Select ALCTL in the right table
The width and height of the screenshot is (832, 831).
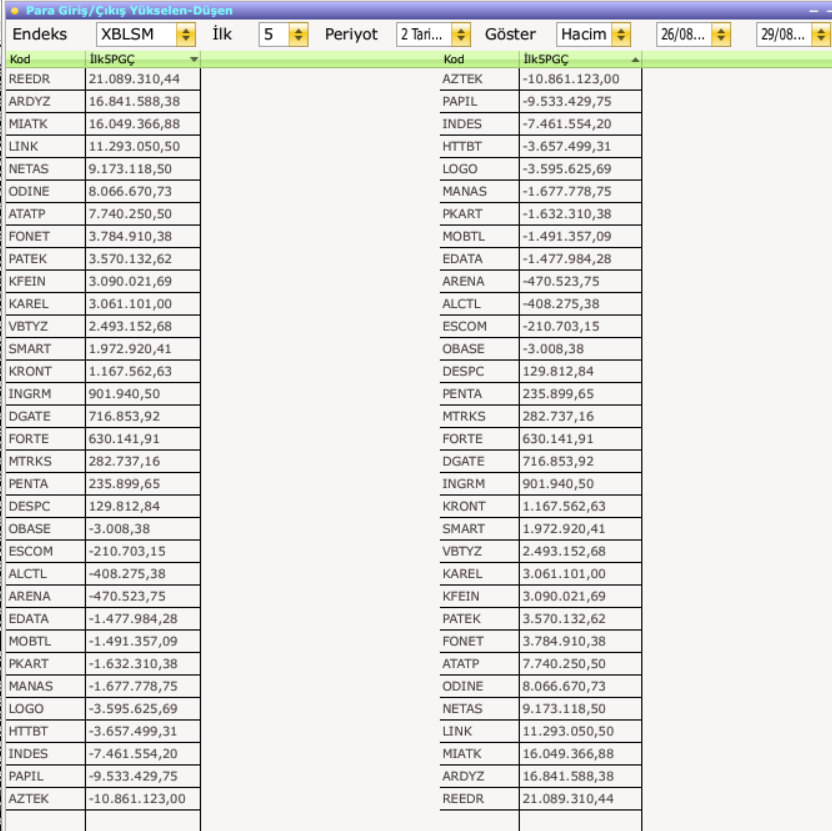462,304
